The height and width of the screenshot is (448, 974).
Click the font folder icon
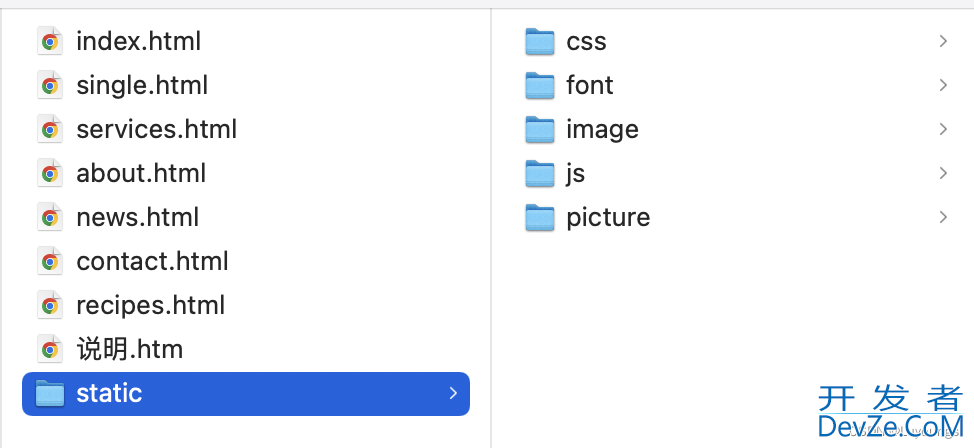click(539, 86)
